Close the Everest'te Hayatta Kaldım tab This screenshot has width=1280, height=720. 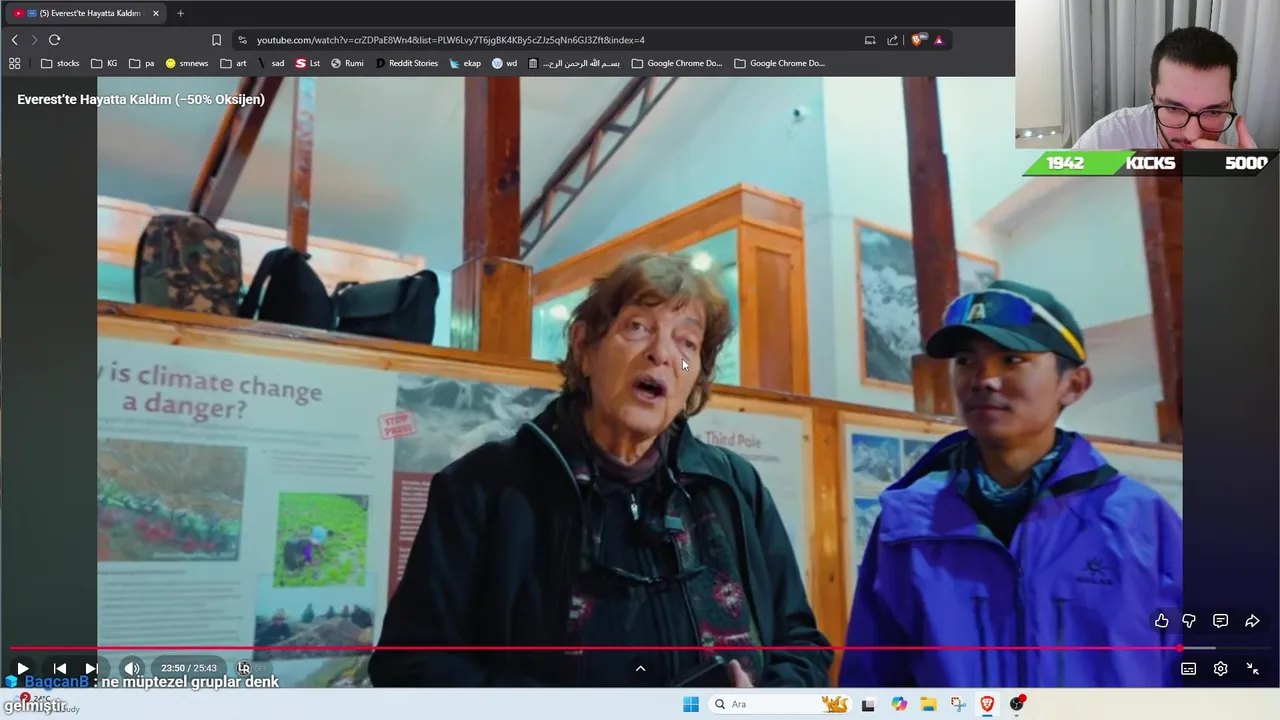pos(155,13)
